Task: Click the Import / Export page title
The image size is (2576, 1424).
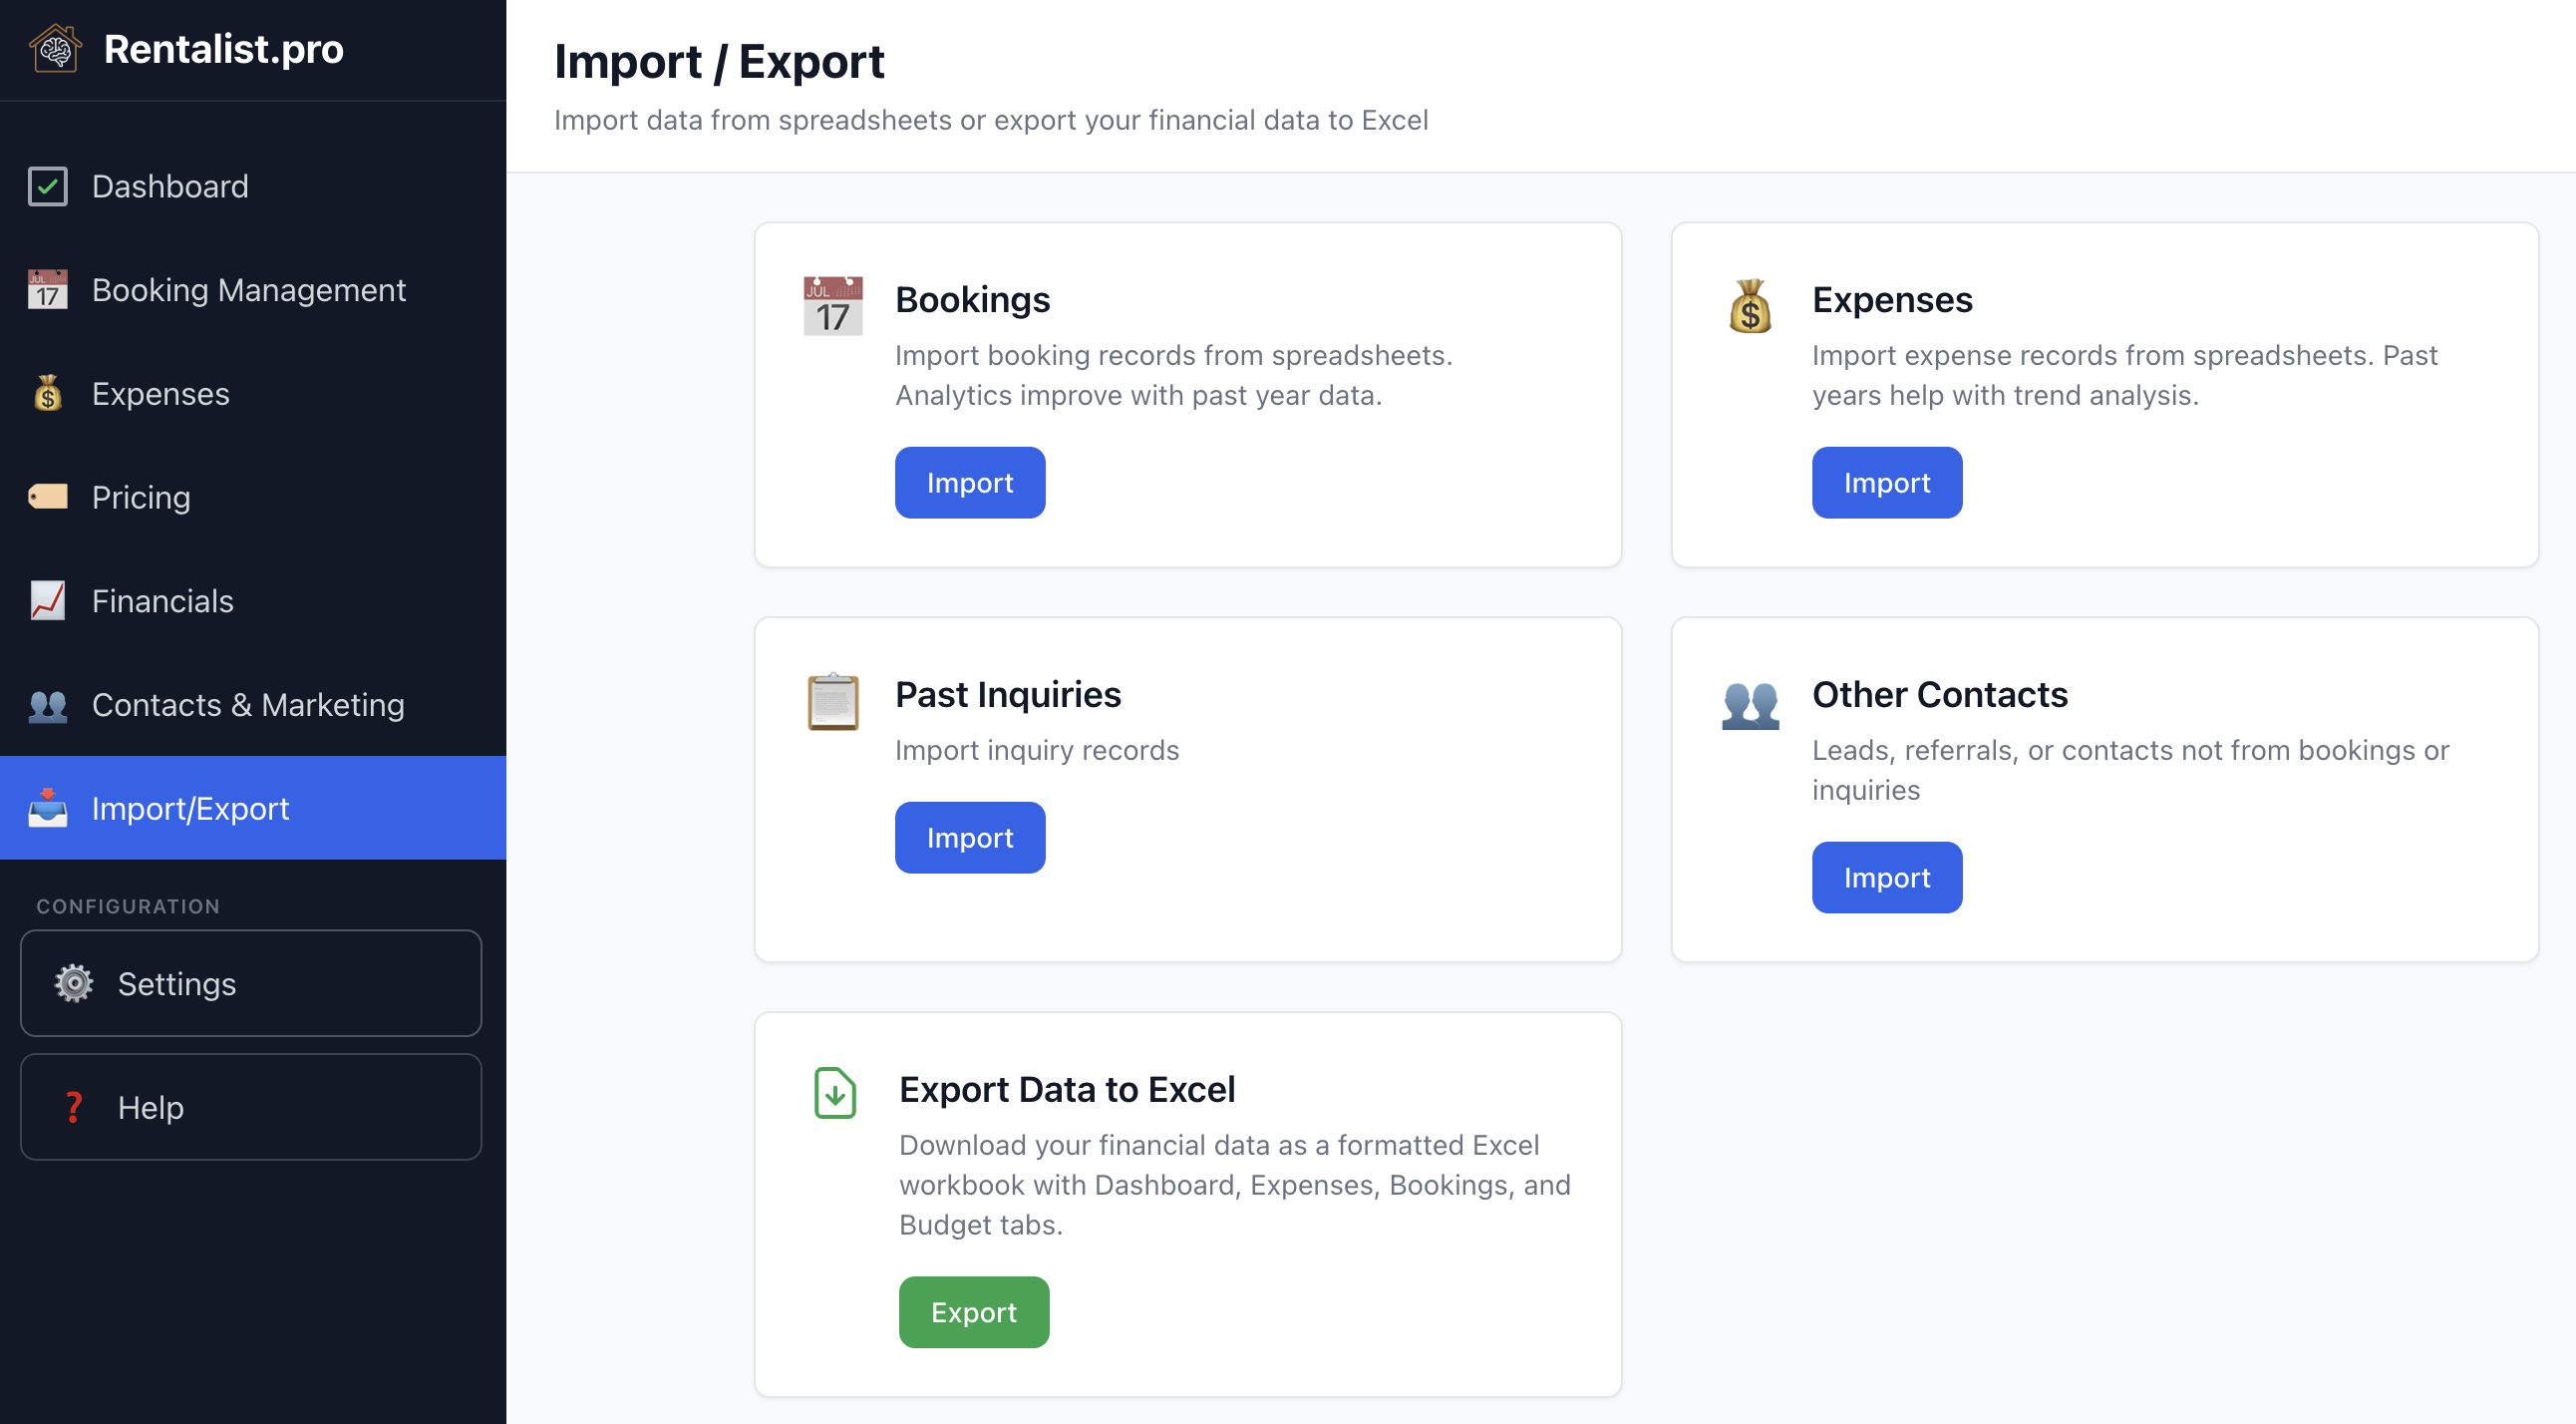Action: (x=719, y=62)
